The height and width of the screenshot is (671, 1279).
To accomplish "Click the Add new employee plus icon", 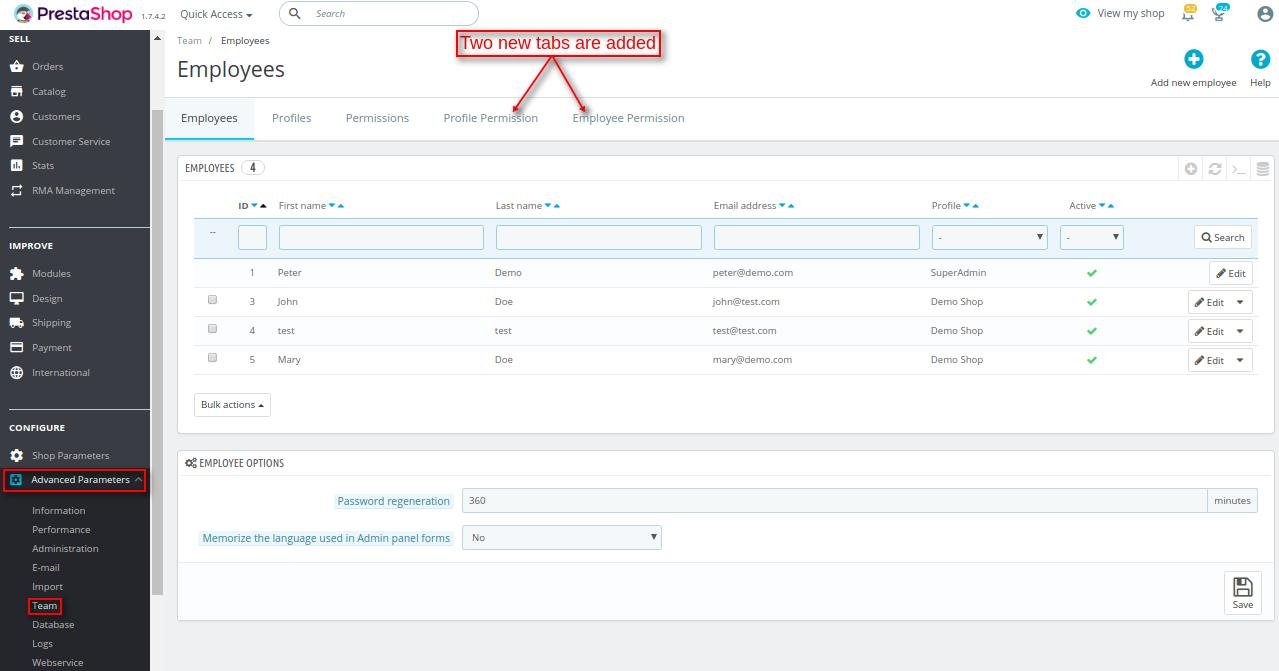I will pyautogui.click(x=1193, y=59).
